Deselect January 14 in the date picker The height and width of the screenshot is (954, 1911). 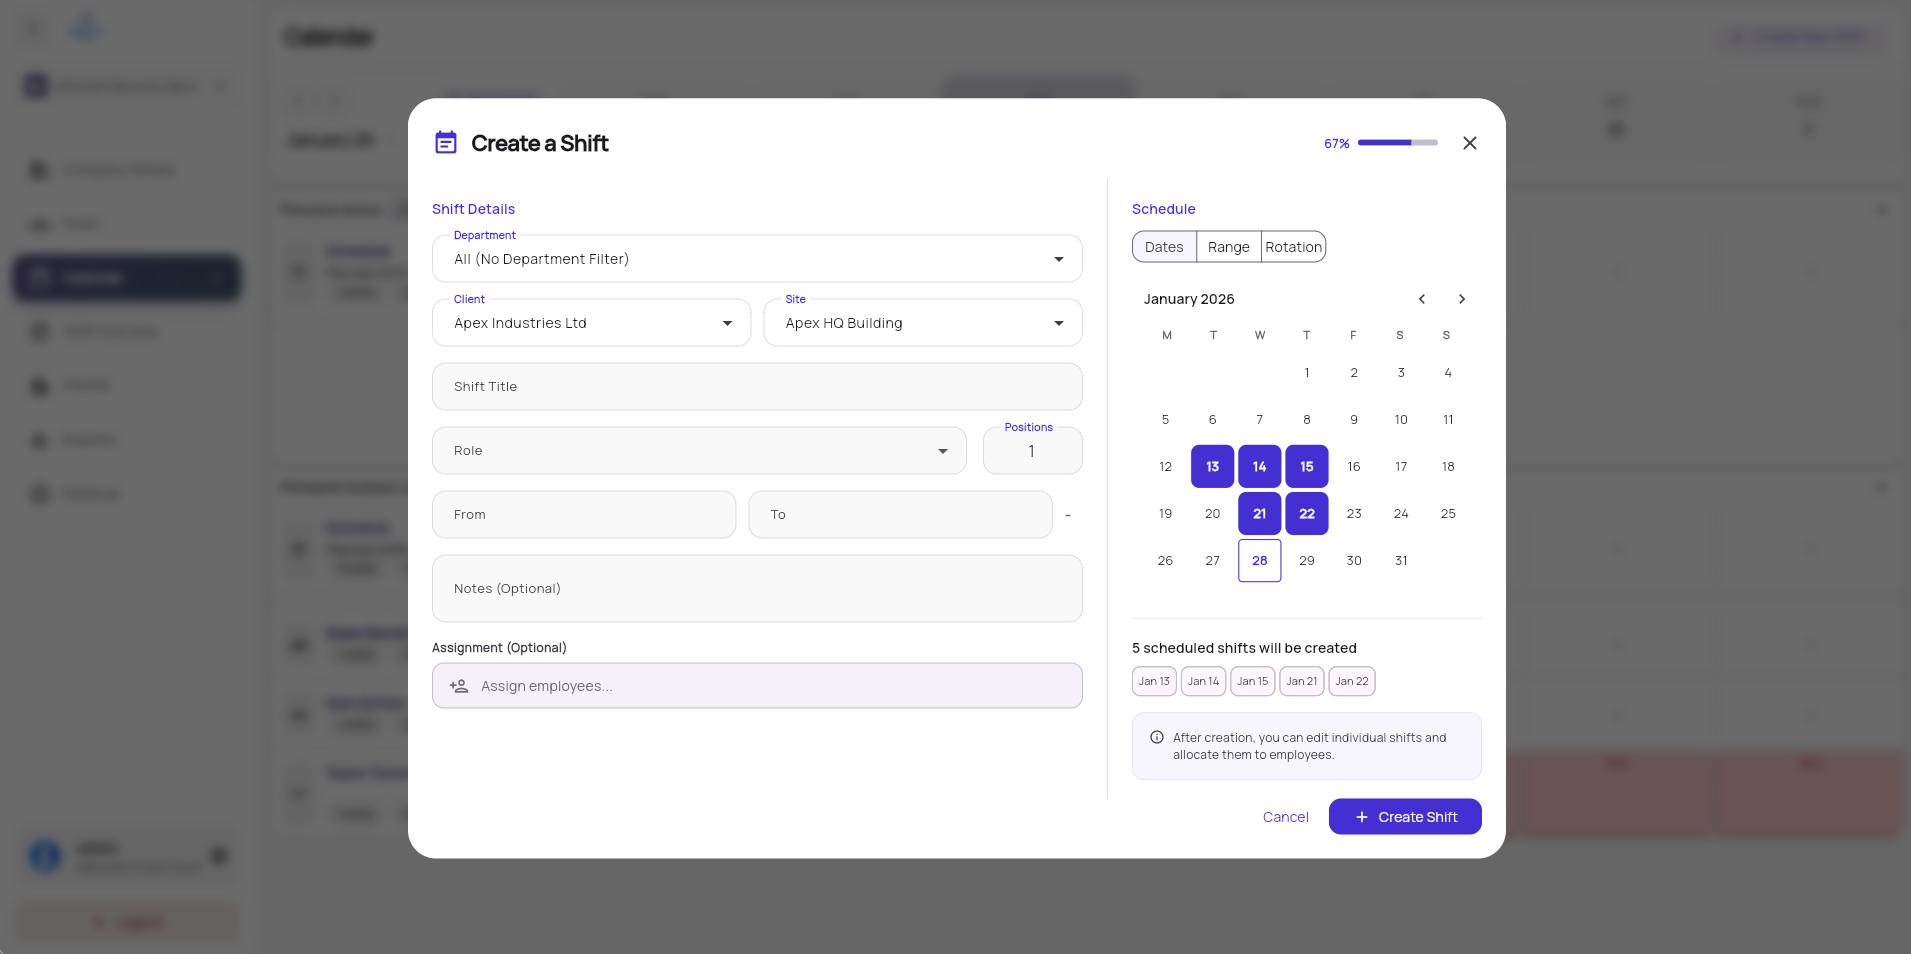click(1259, 466)
